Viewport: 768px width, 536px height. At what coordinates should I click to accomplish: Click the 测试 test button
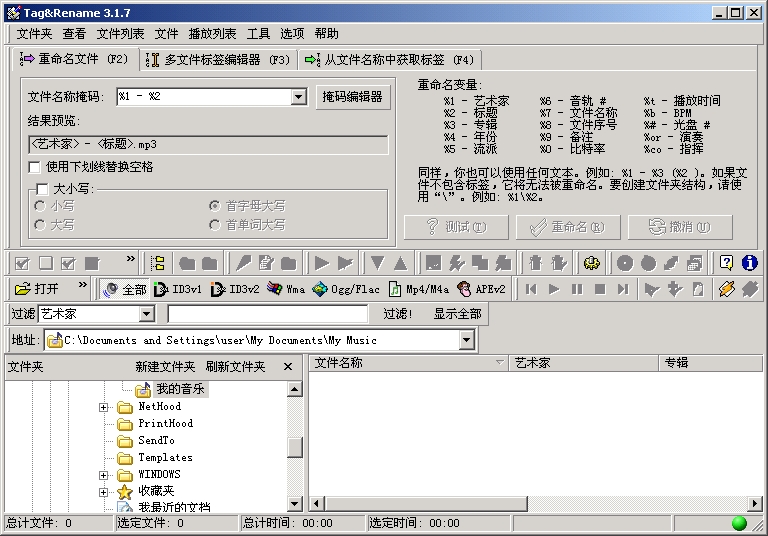pos(456,227)
